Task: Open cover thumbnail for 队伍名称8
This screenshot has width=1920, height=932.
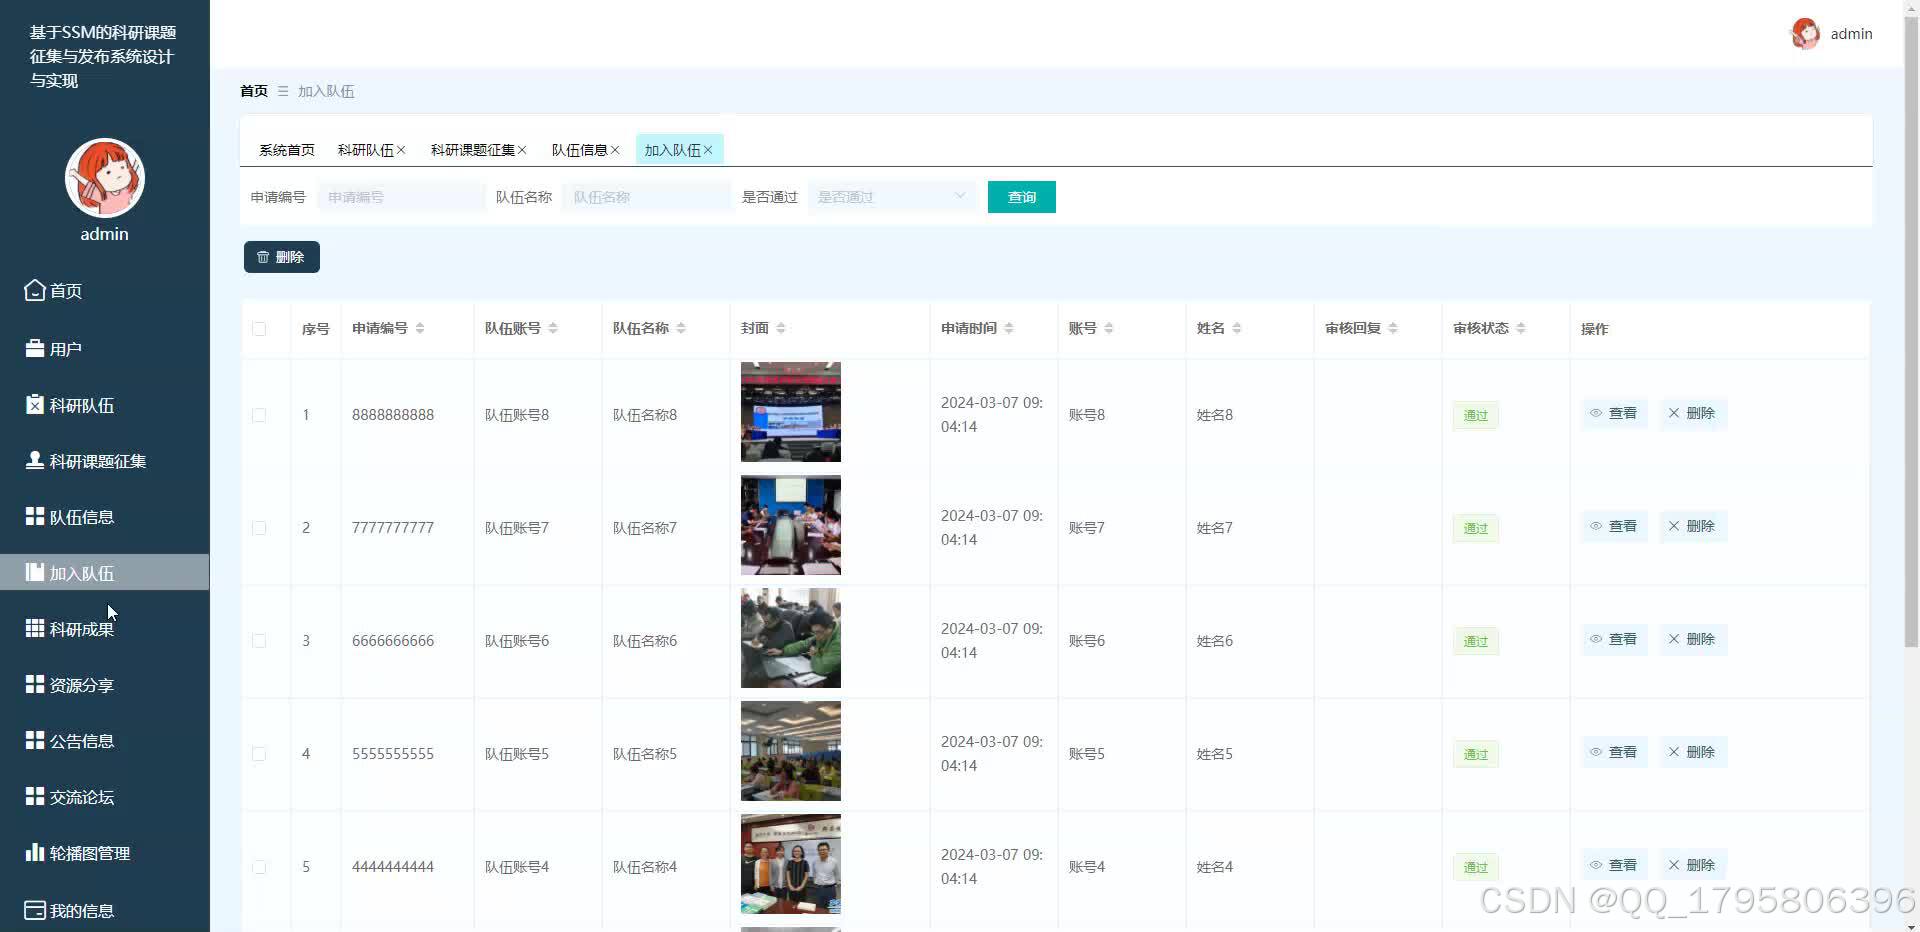Action: [790, 412]
